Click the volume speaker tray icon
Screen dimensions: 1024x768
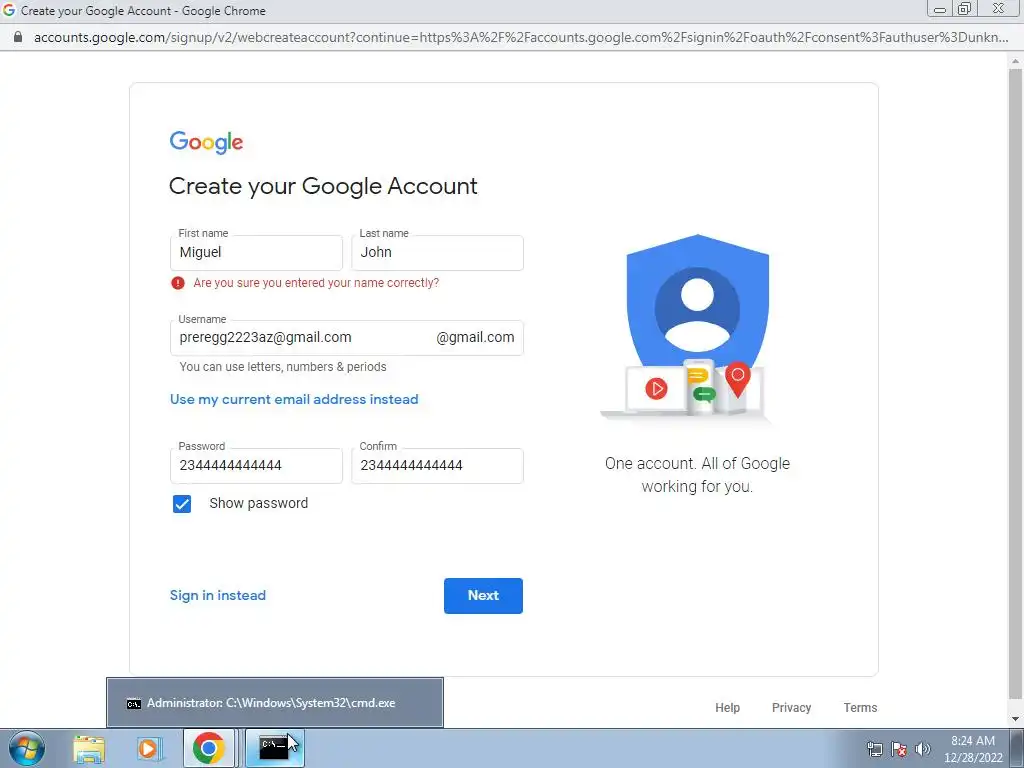click(923, 749)
